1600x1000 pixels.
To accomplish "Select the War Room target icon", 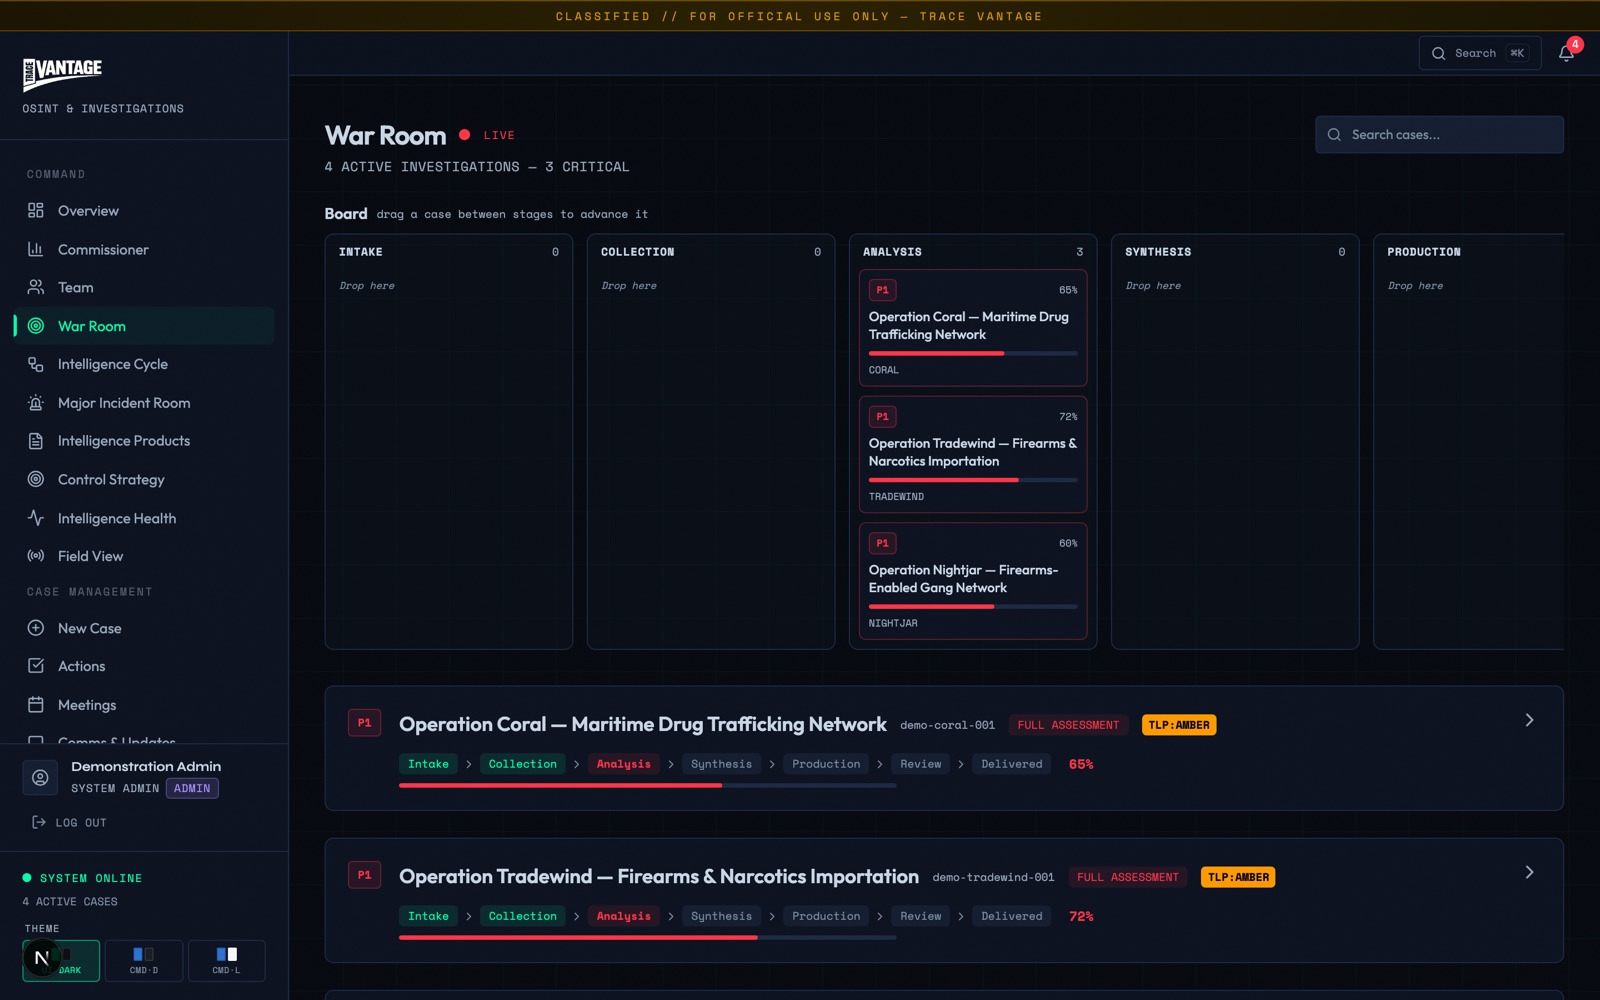I will [x=36, y=326].
